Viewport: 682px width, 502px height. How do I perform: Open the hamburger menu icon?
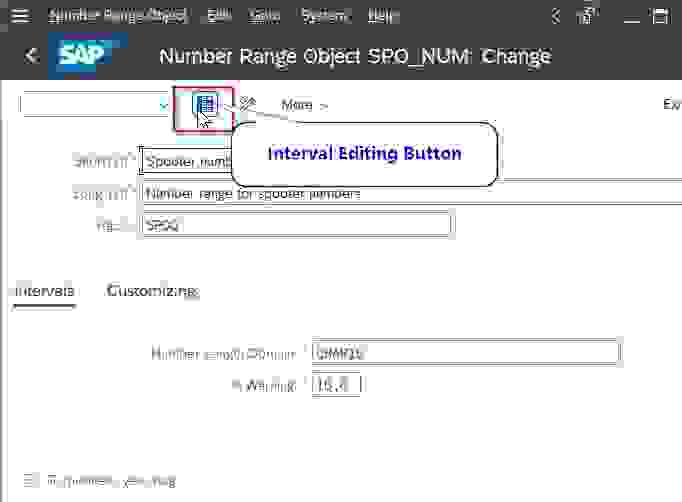click(20, 16)
